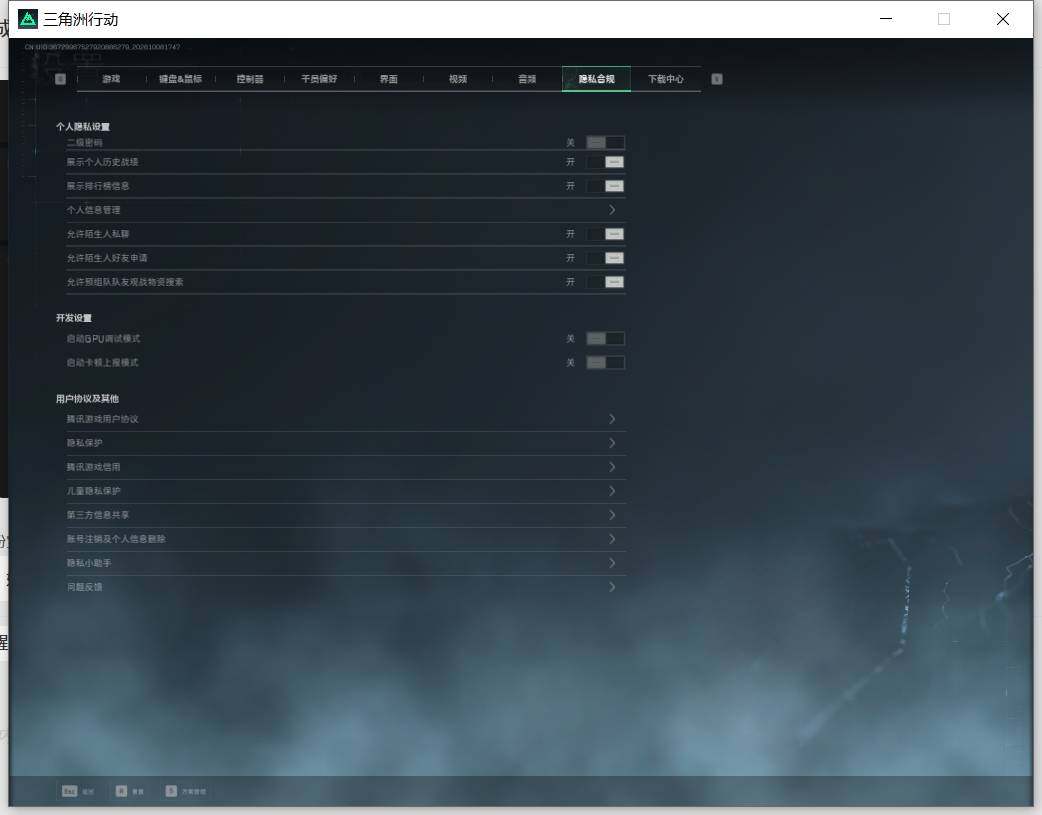1042x815 pixels.
Task: Turn off 展示个人历史战绩 switch
Action: 605,162
